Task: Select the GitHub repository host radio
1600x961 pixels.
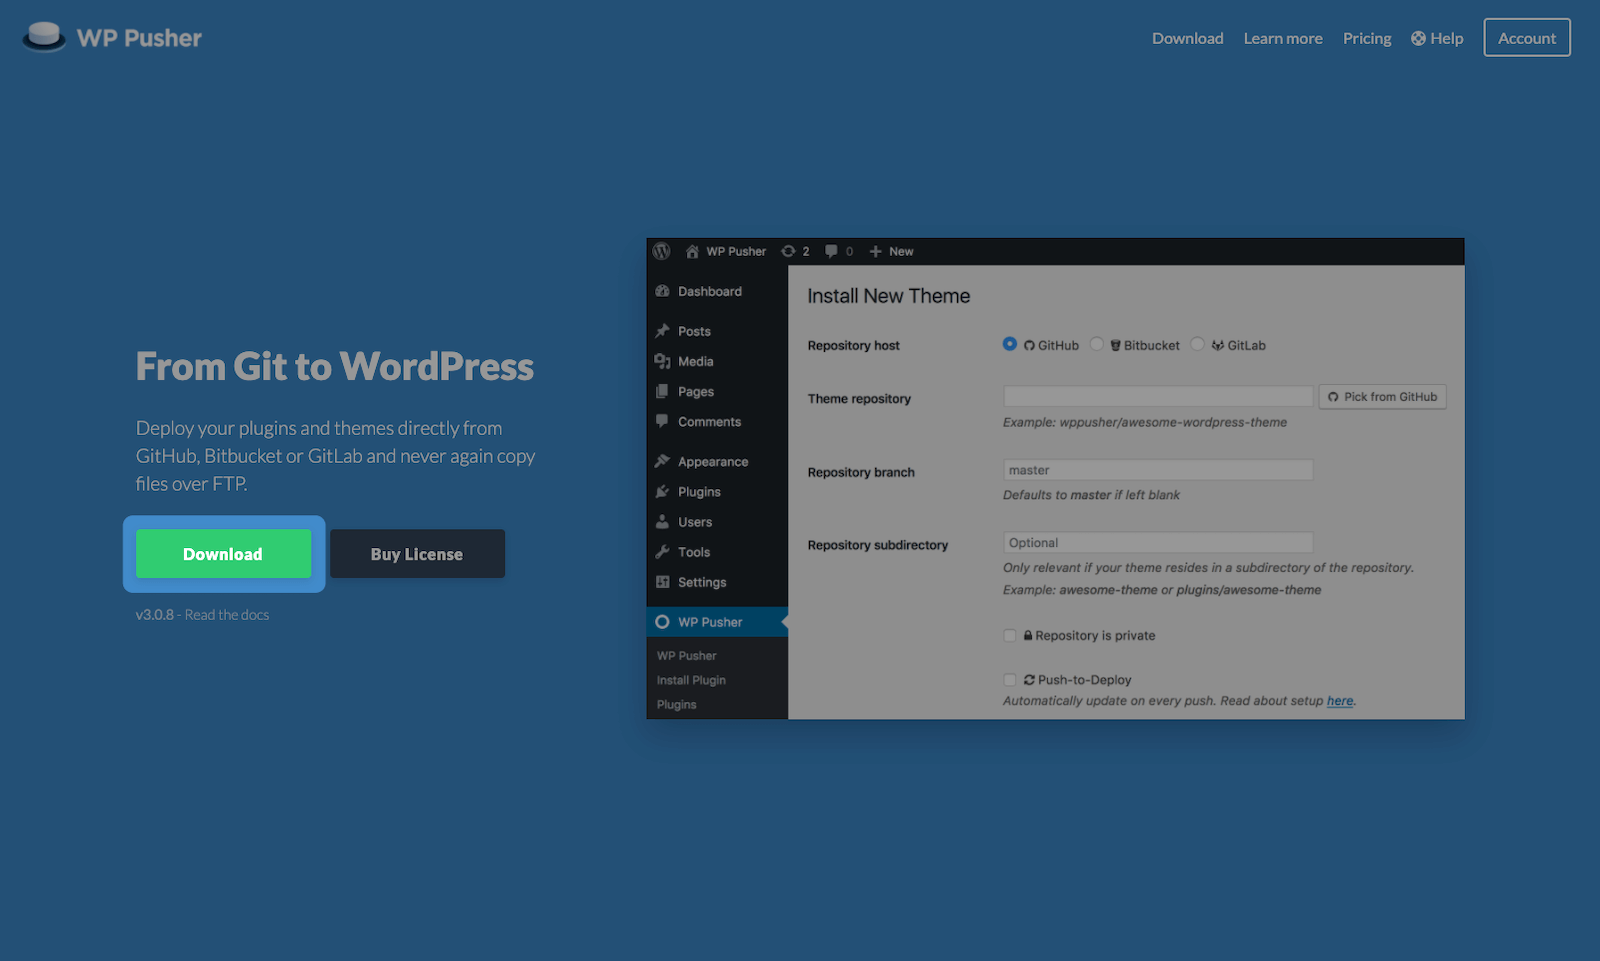Action: pyautogui.click(x=1010, y=344)
